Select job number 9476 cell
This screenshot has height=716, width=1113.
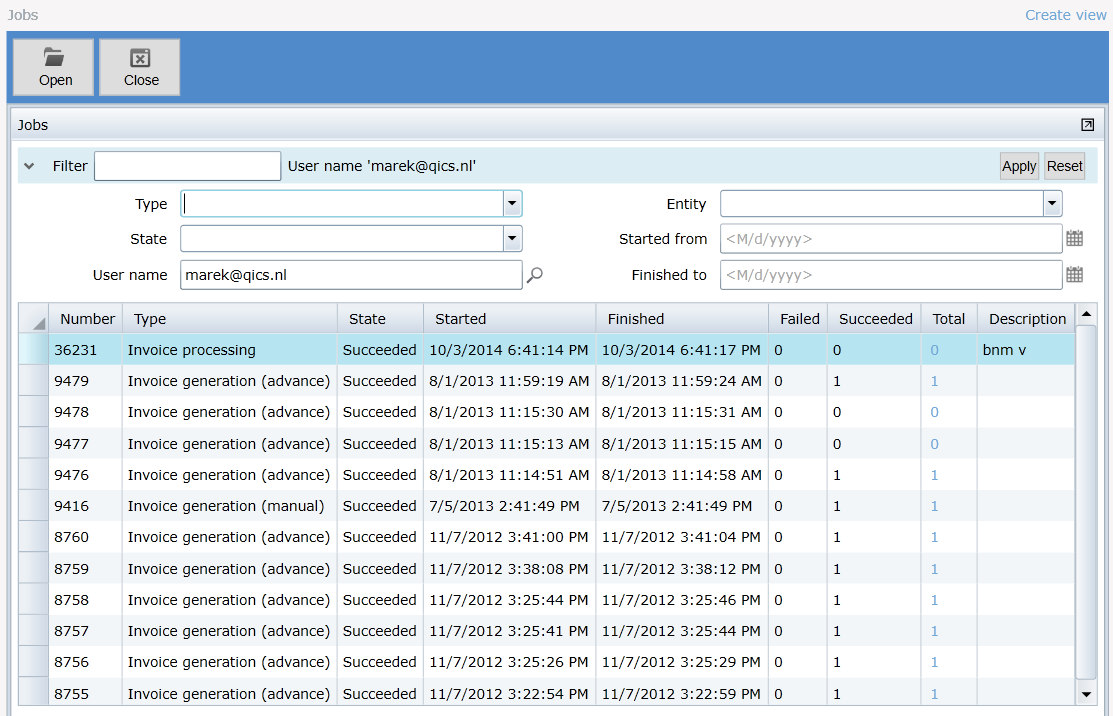pyautogui.click(x=86, y=475)
